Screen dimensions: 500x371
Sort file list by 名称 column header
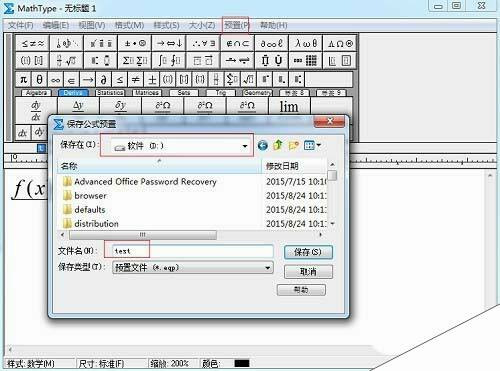(159, 166)
